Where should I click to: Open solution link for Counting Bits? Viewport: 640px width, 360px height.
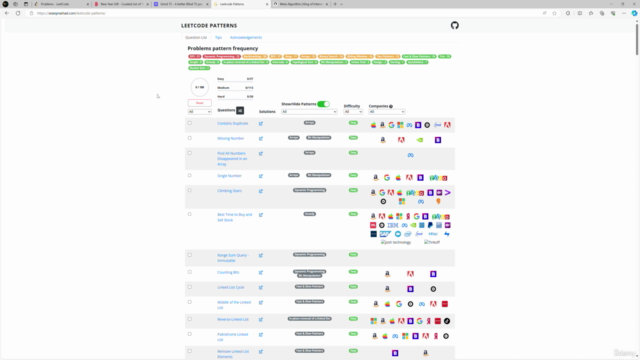(x=261, y=272)
